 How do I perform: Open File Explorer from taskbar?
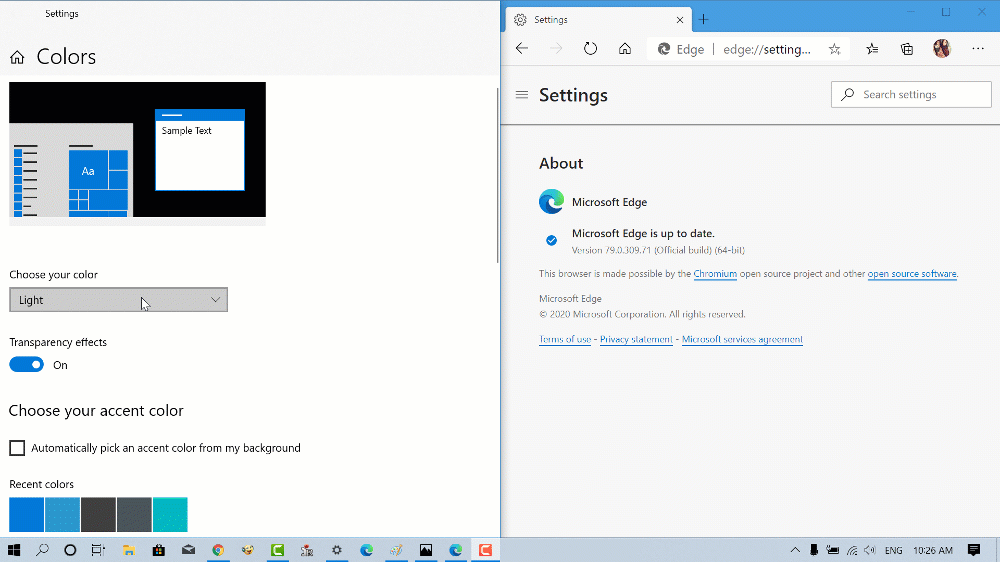click(129, 550)
